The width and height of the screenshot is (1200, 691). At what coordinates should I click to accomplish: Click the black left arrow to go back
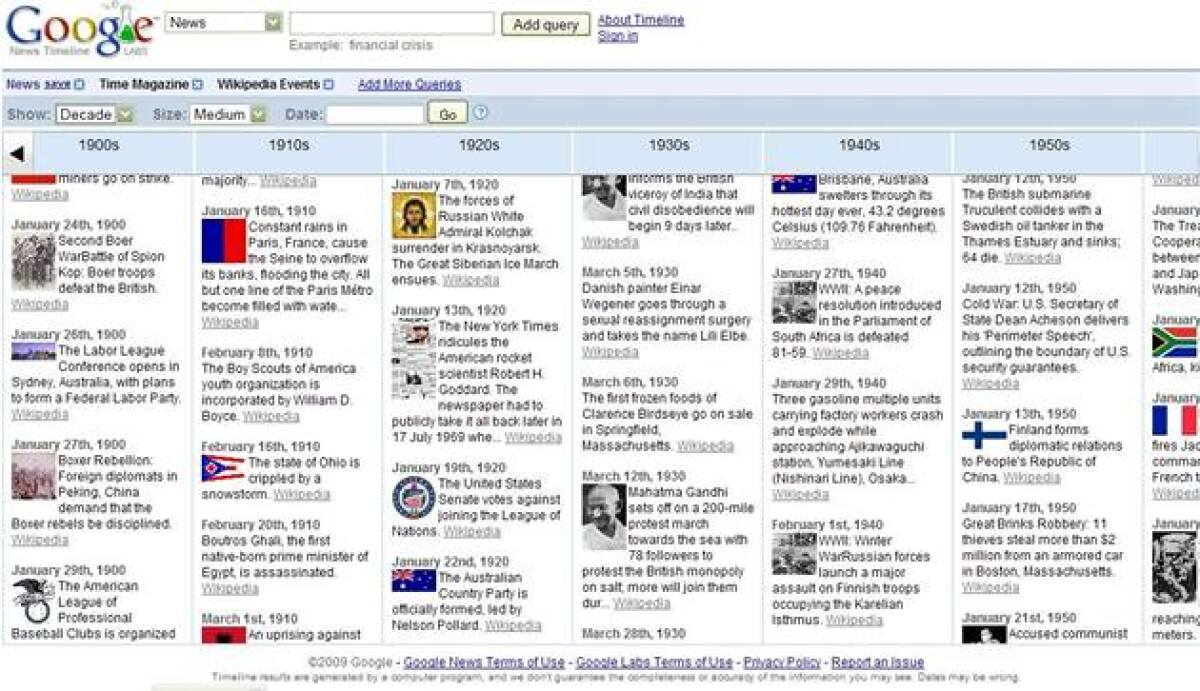coord(17,153)
